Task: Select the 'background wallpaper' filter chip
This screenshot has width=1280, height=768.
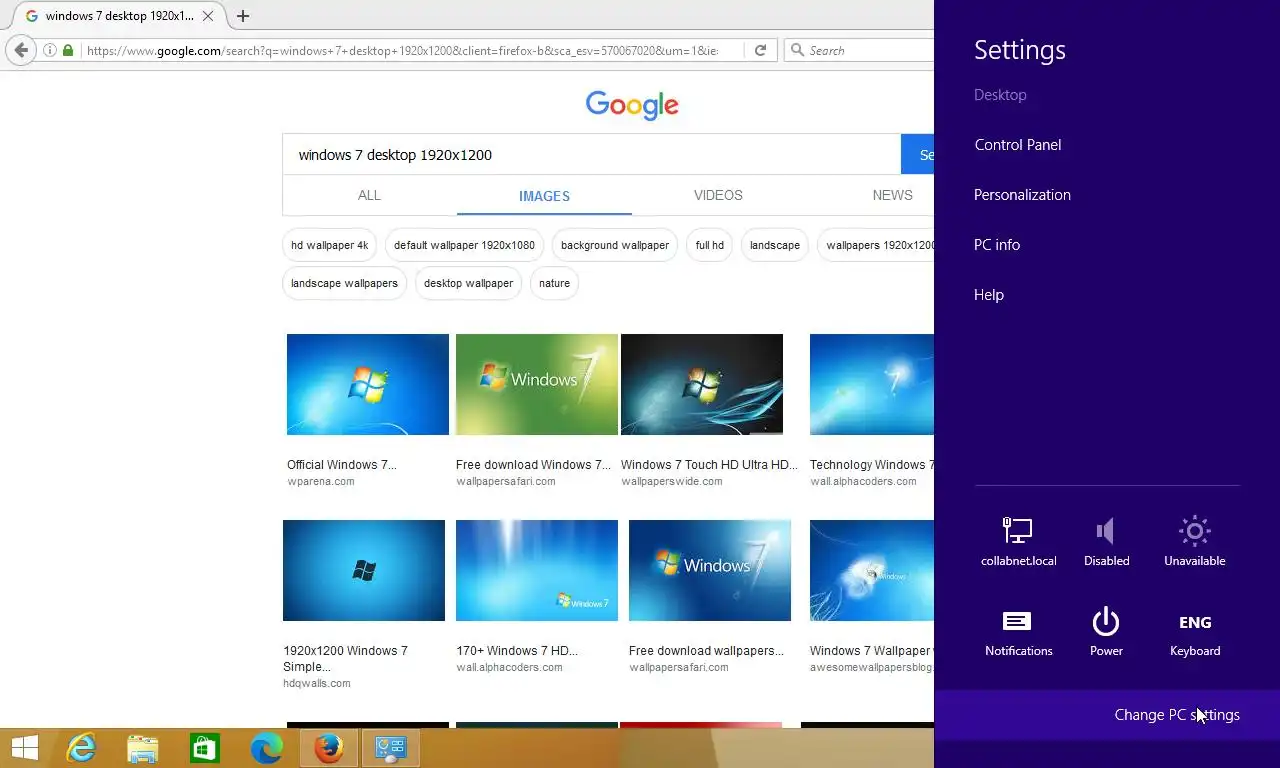Action: pos(615,245)
